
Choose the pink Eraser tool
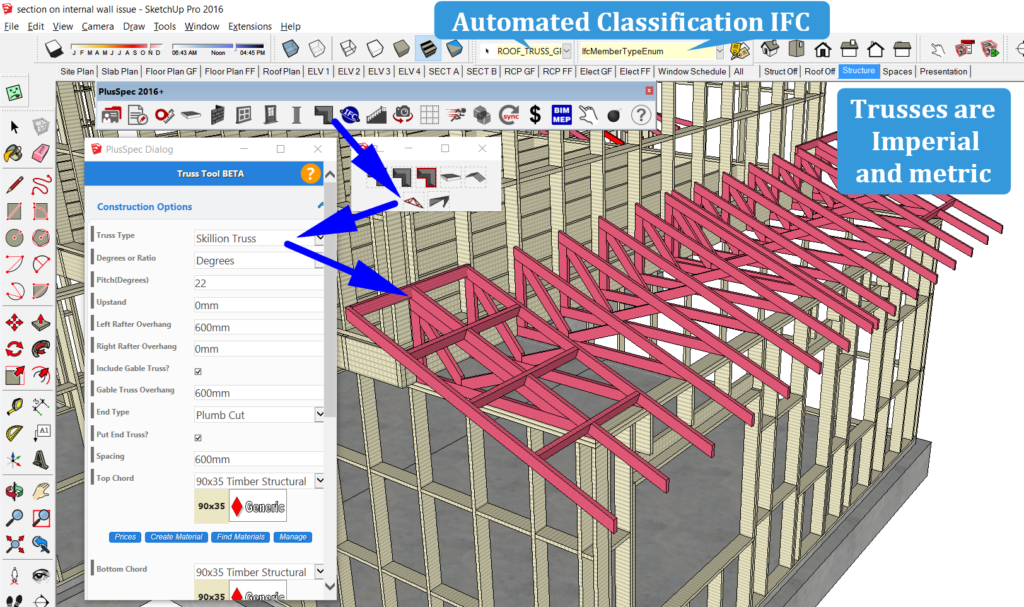[x=40, y=153]
